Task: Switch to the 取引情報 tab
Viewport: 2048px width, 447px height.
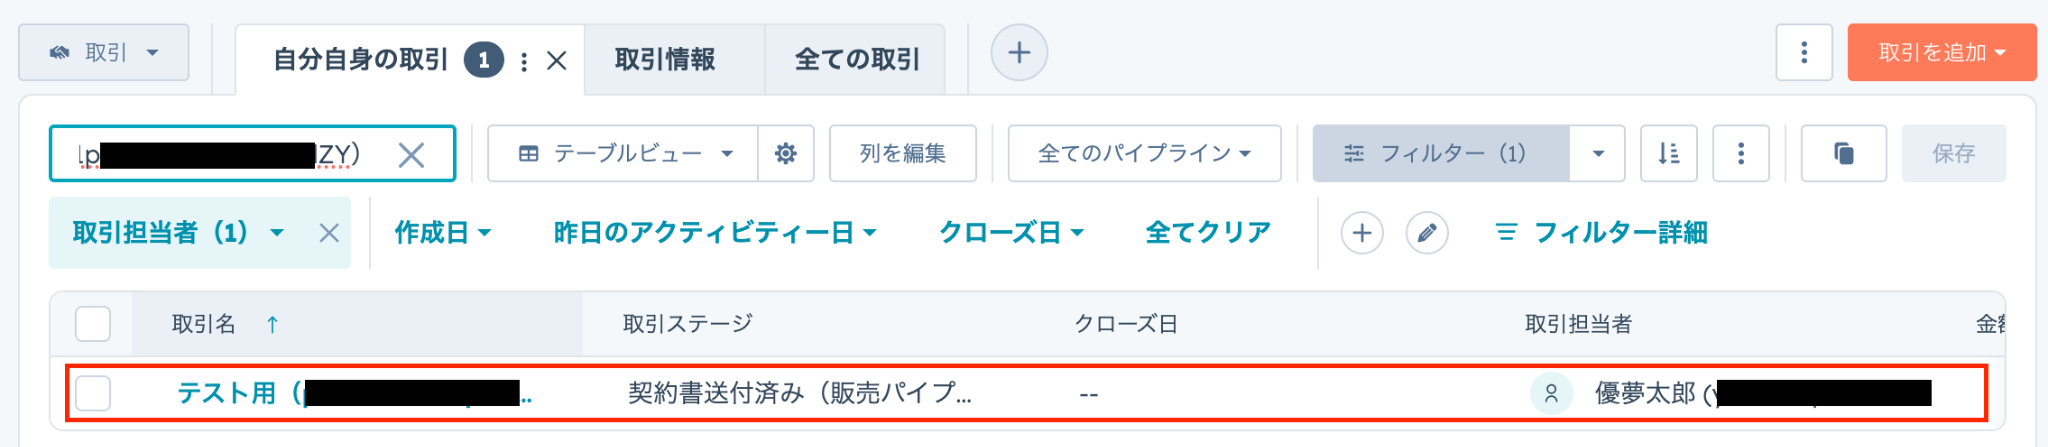Action: [x=665, y=60]
